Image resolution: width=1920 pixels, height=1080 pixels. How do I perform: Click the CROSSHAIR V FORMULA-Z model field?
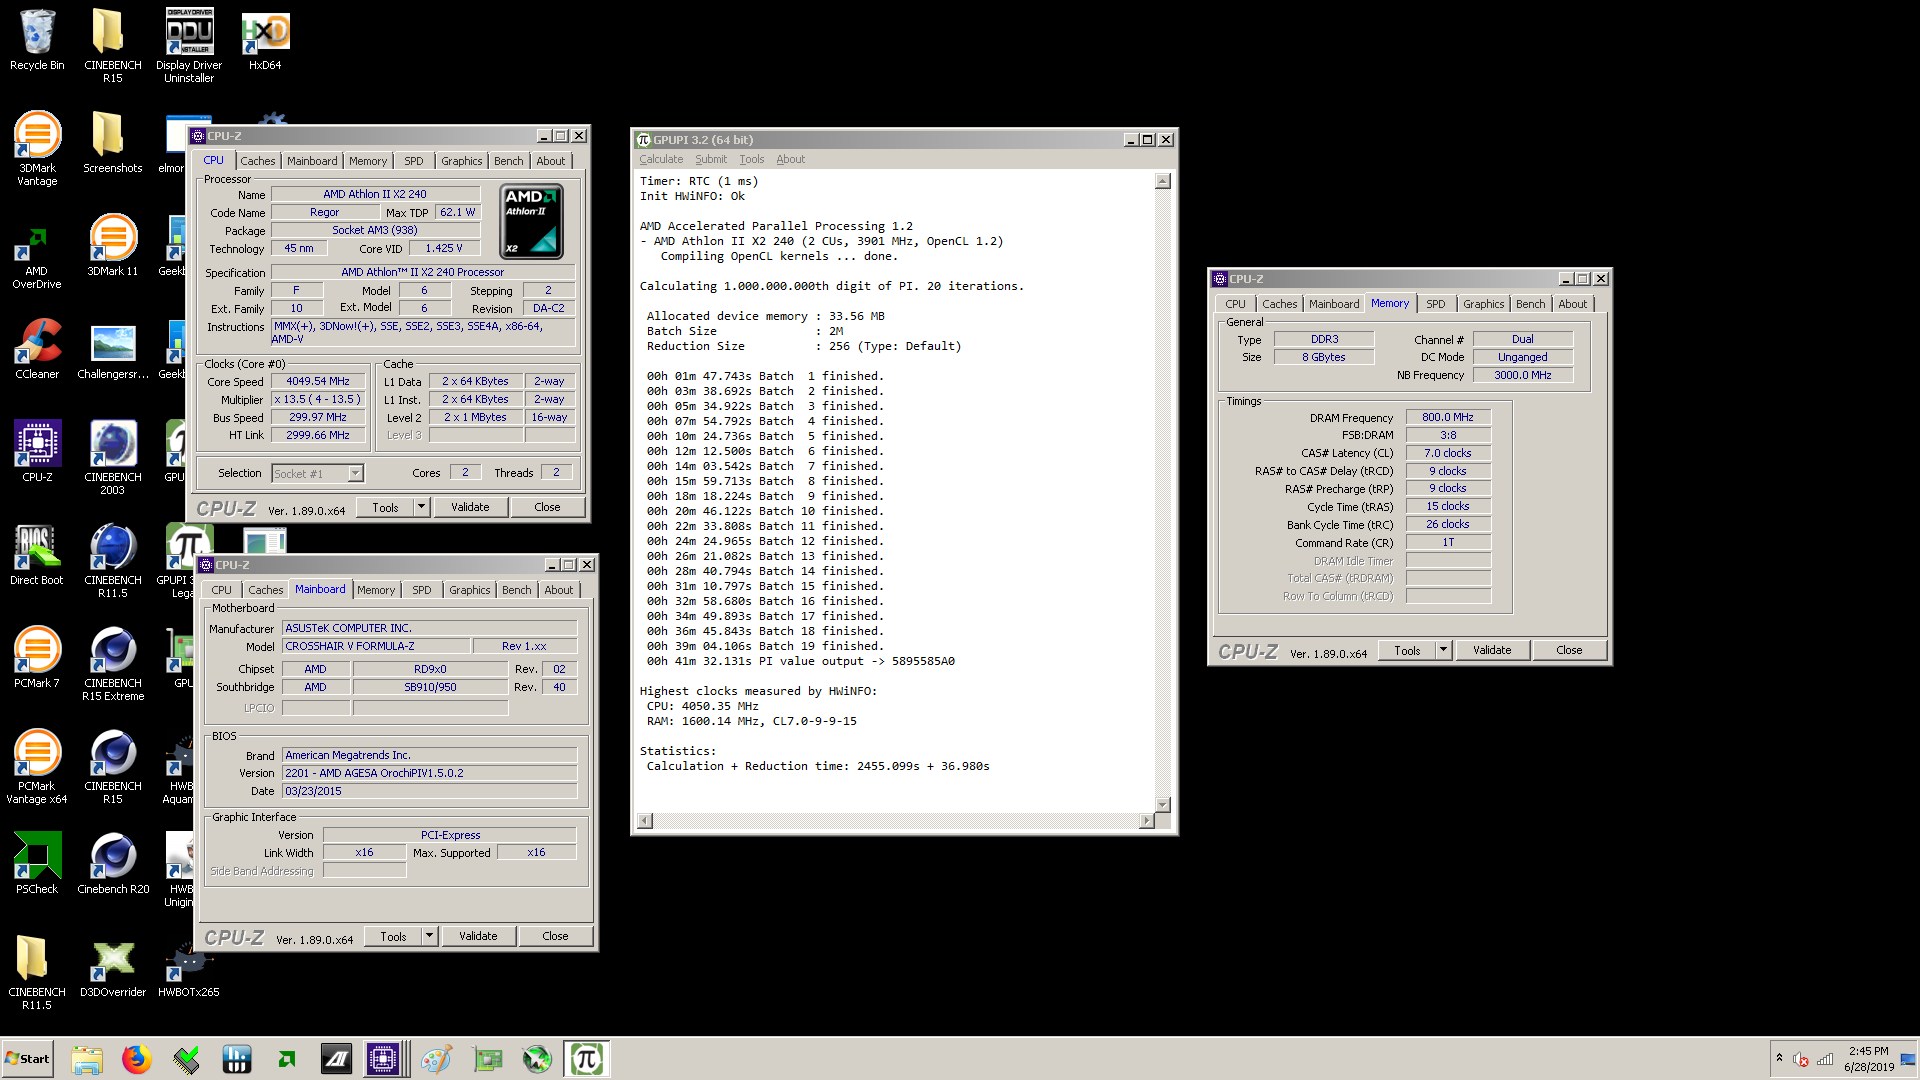click(375, 646)
